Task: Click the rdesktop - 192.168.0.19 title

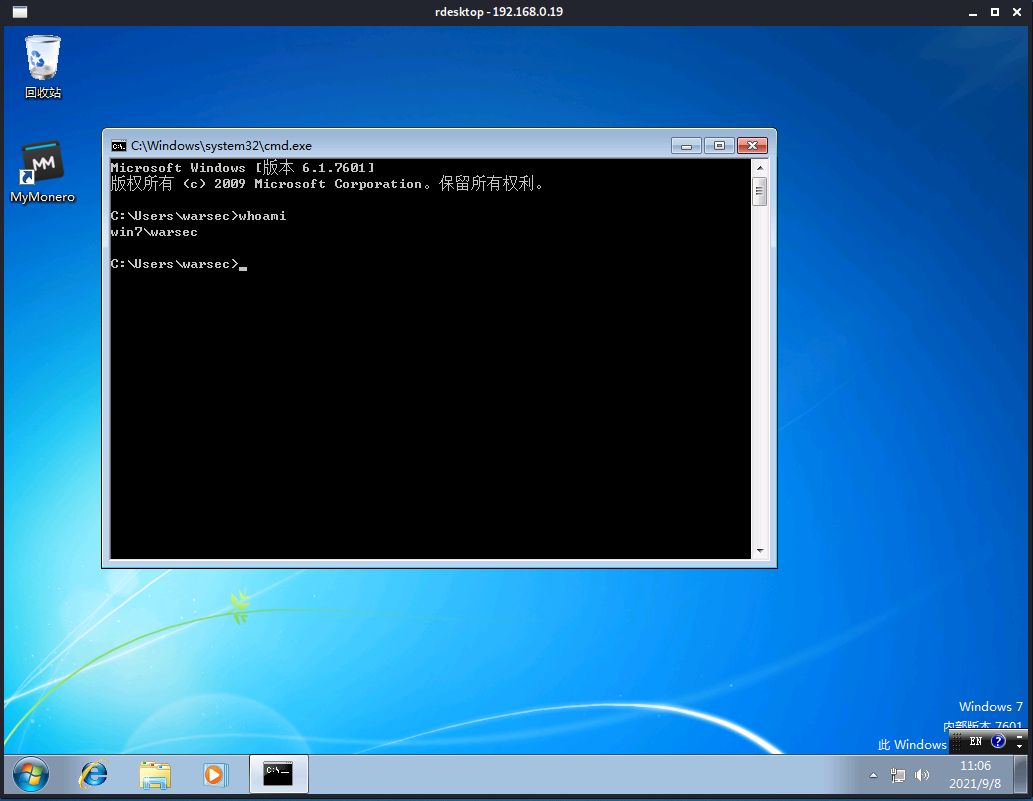Action: point(499,12)
